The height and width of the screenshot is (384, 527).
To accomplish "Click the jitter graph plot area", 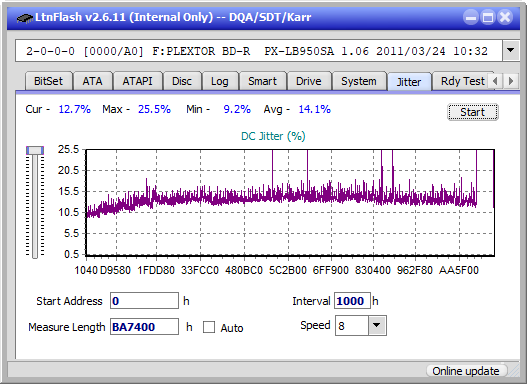I will (x=290, y=203).
